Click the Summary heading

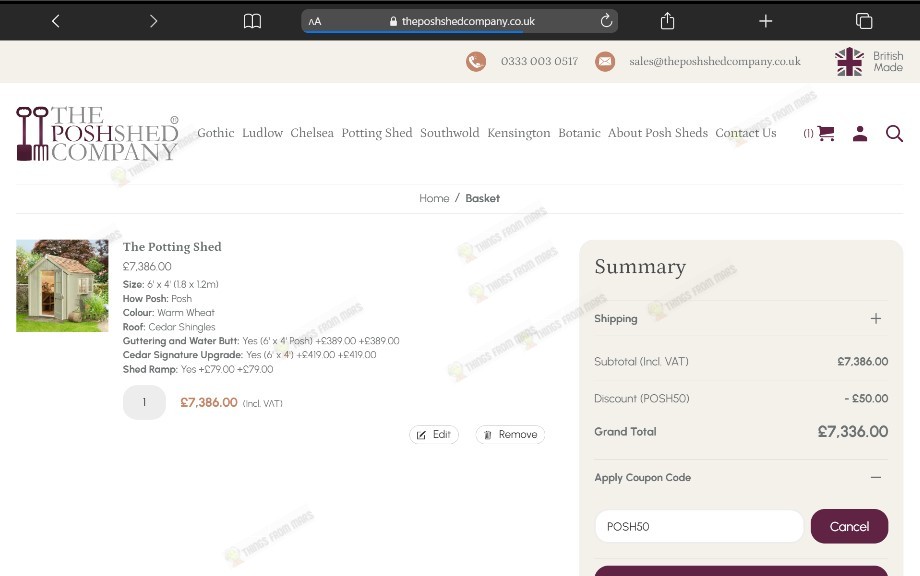point(640,267)
